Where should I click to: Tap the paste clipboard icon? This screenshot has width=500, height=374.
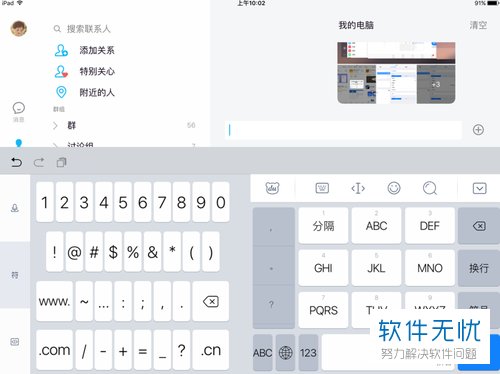click(61, 162)
